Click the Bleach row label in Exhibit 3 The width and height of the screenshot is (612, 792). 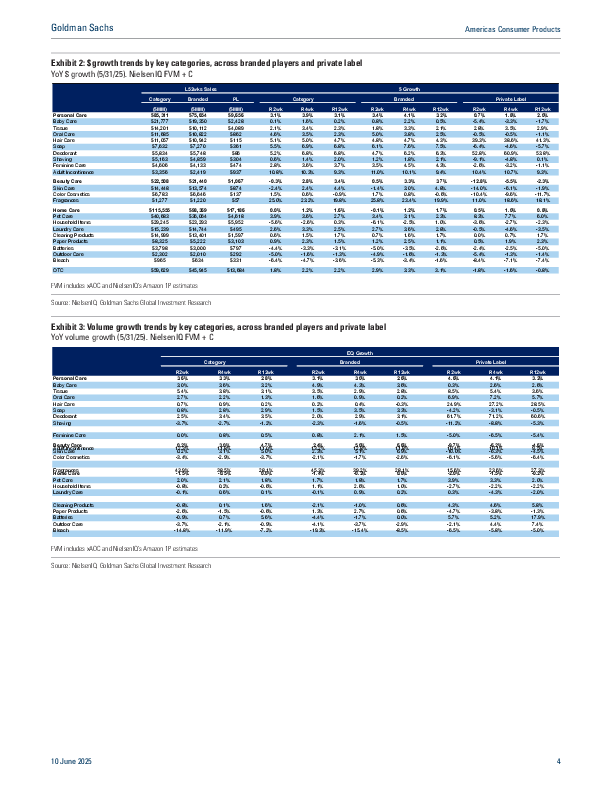click(61, 531)
